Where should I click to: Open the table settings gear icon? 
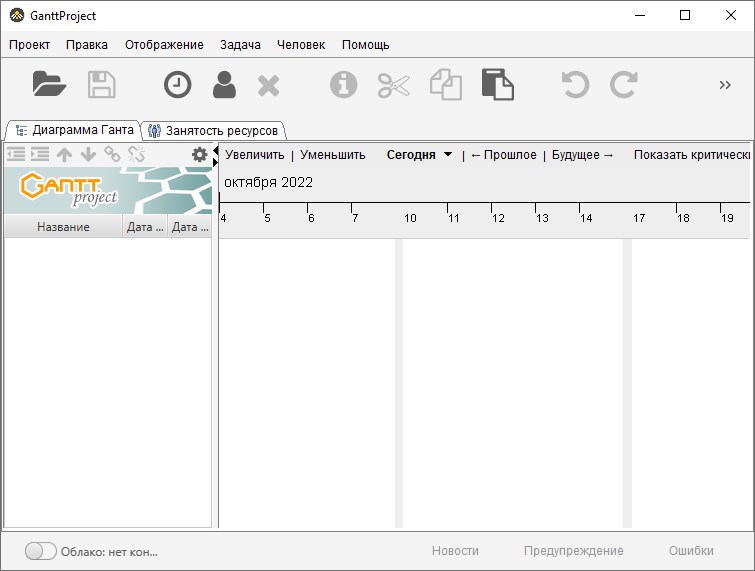tap(199, 154)
